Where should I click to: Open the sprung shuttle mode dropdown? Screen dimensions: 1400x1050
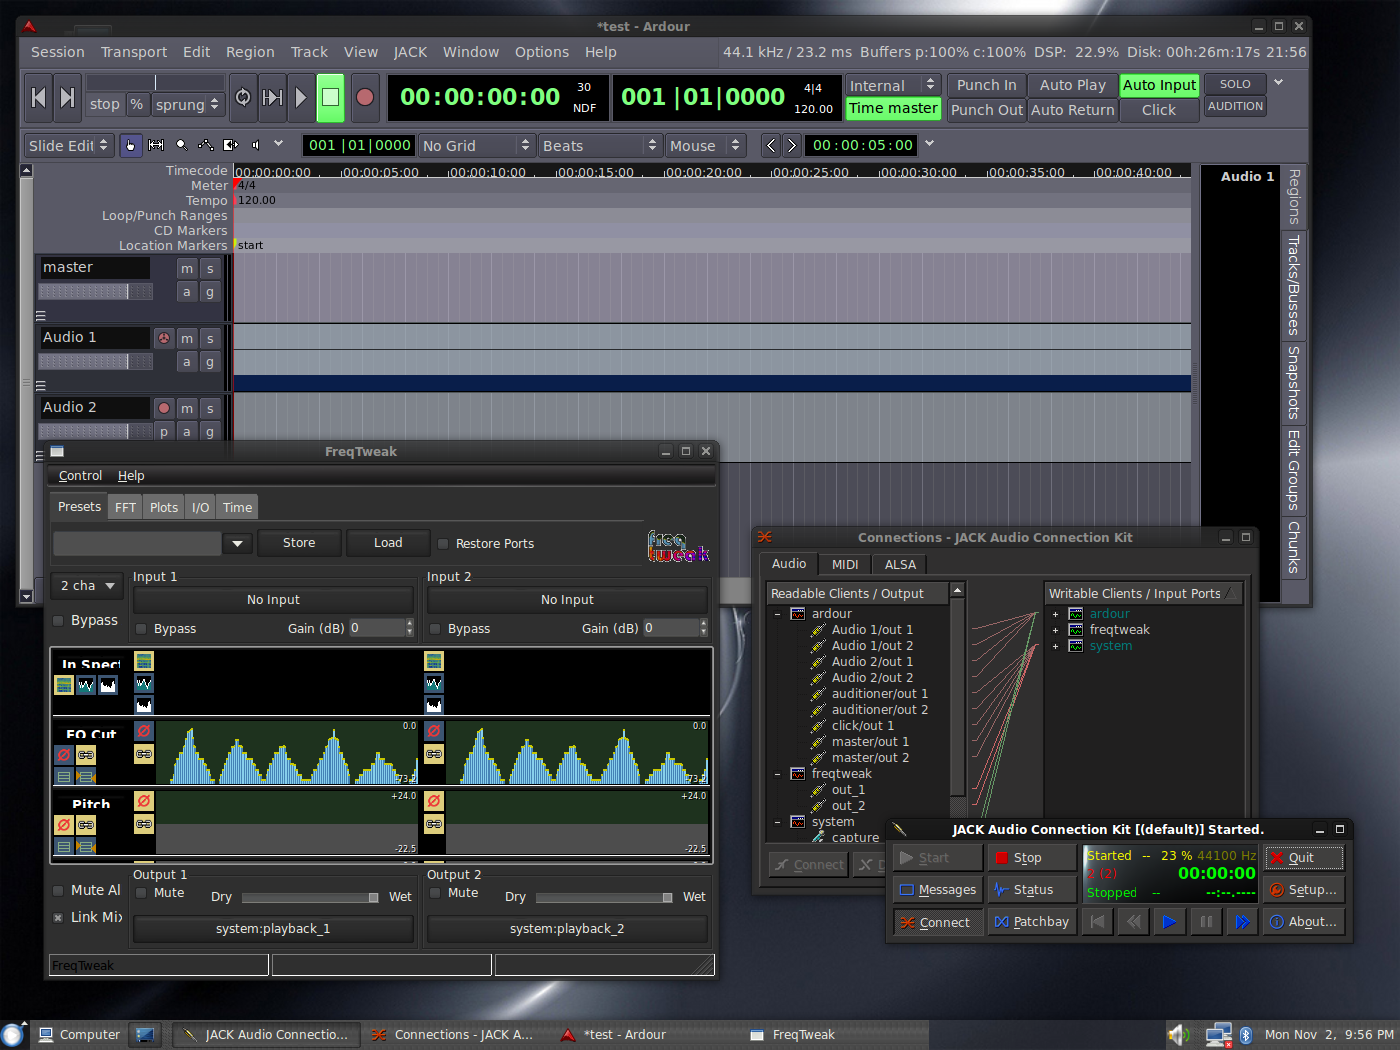(x=187, y=105)
